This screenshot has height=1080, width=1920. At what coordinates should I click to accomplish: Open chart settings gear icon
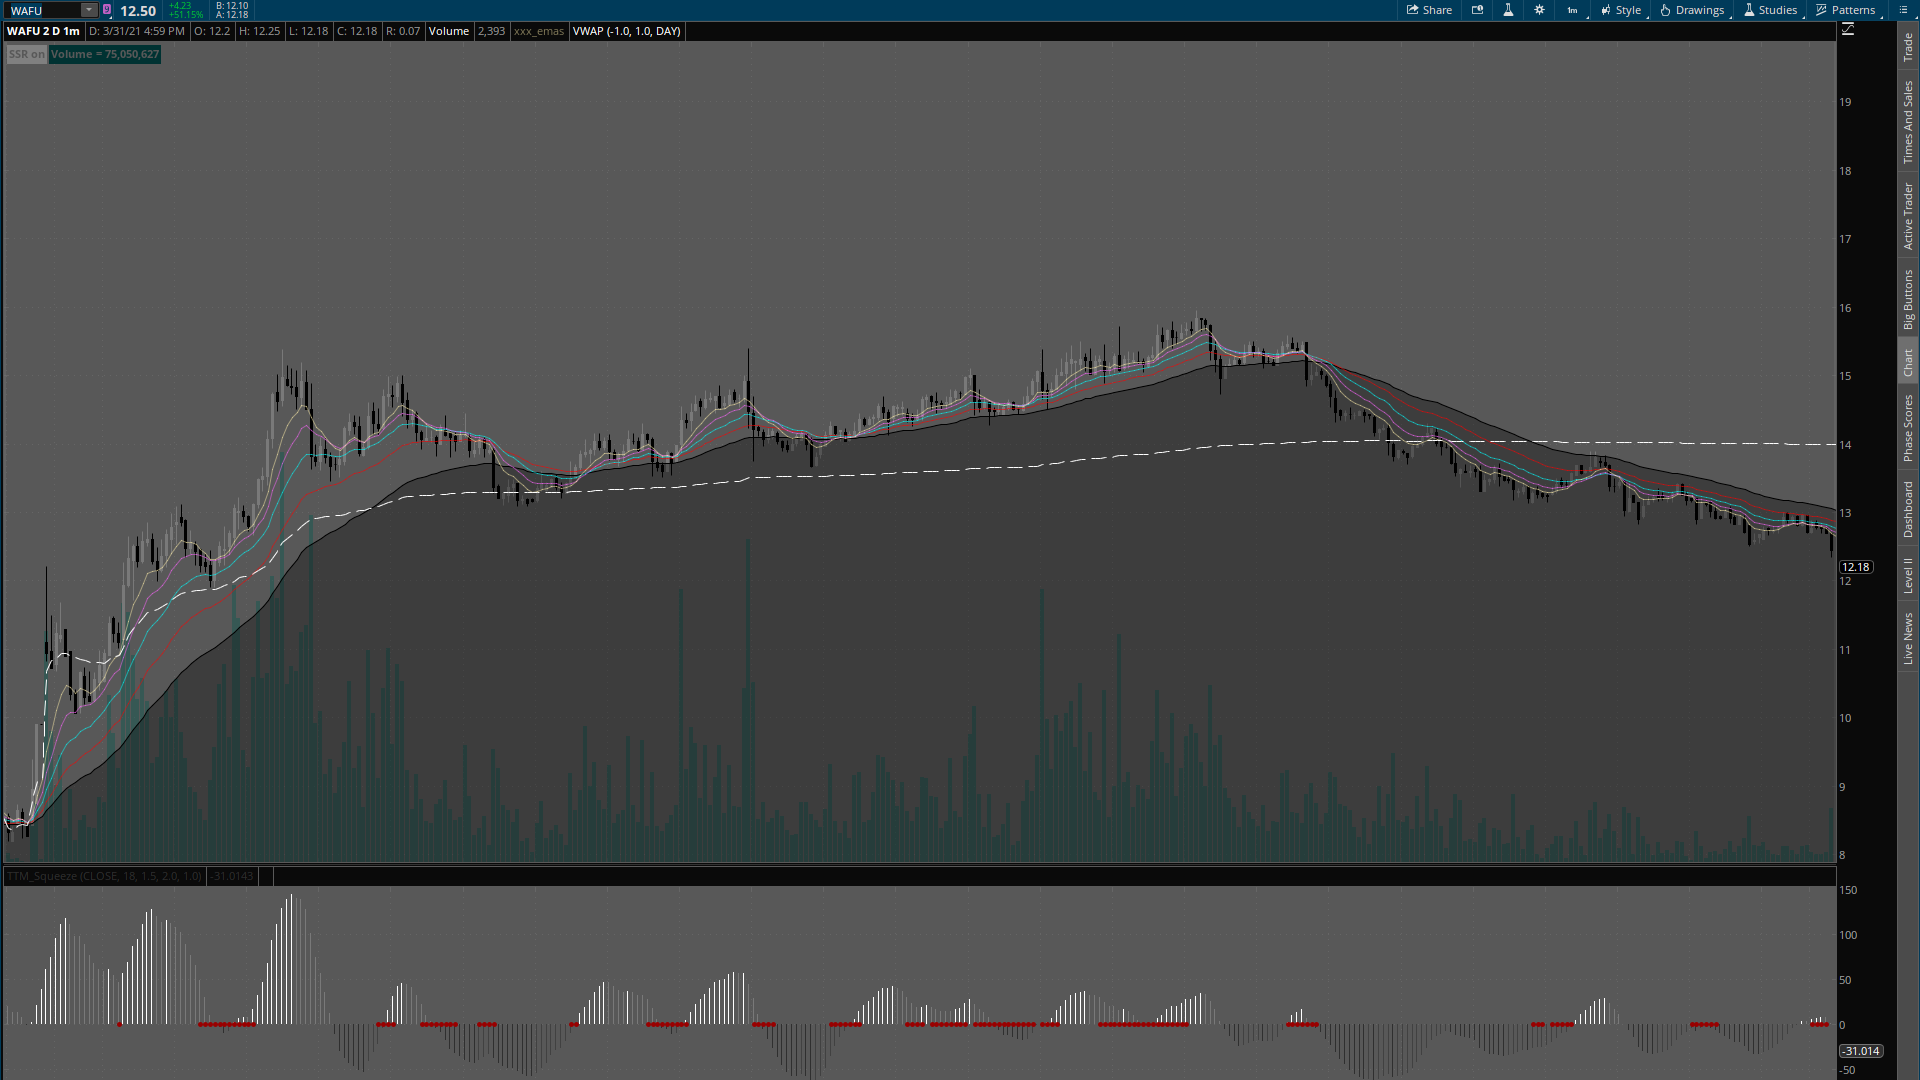1539,10
